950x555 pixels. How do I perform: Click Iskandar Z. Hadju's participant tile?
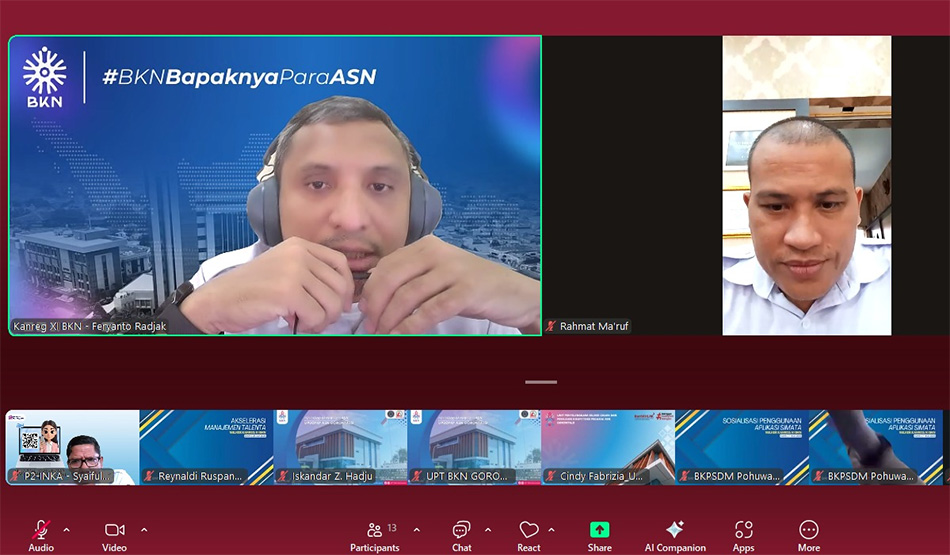[x=340, y=447]
